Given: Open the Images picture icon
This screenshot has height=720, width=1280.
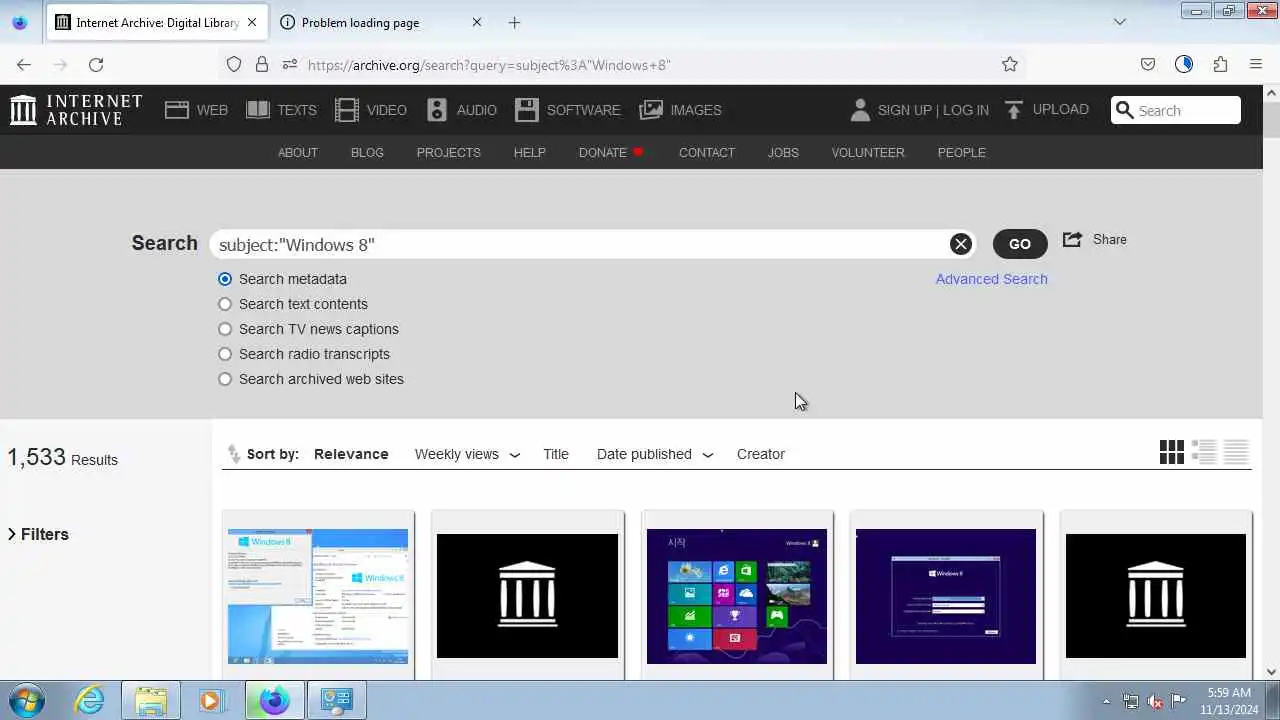Looking at the screenshot, I should pos(651,110).
